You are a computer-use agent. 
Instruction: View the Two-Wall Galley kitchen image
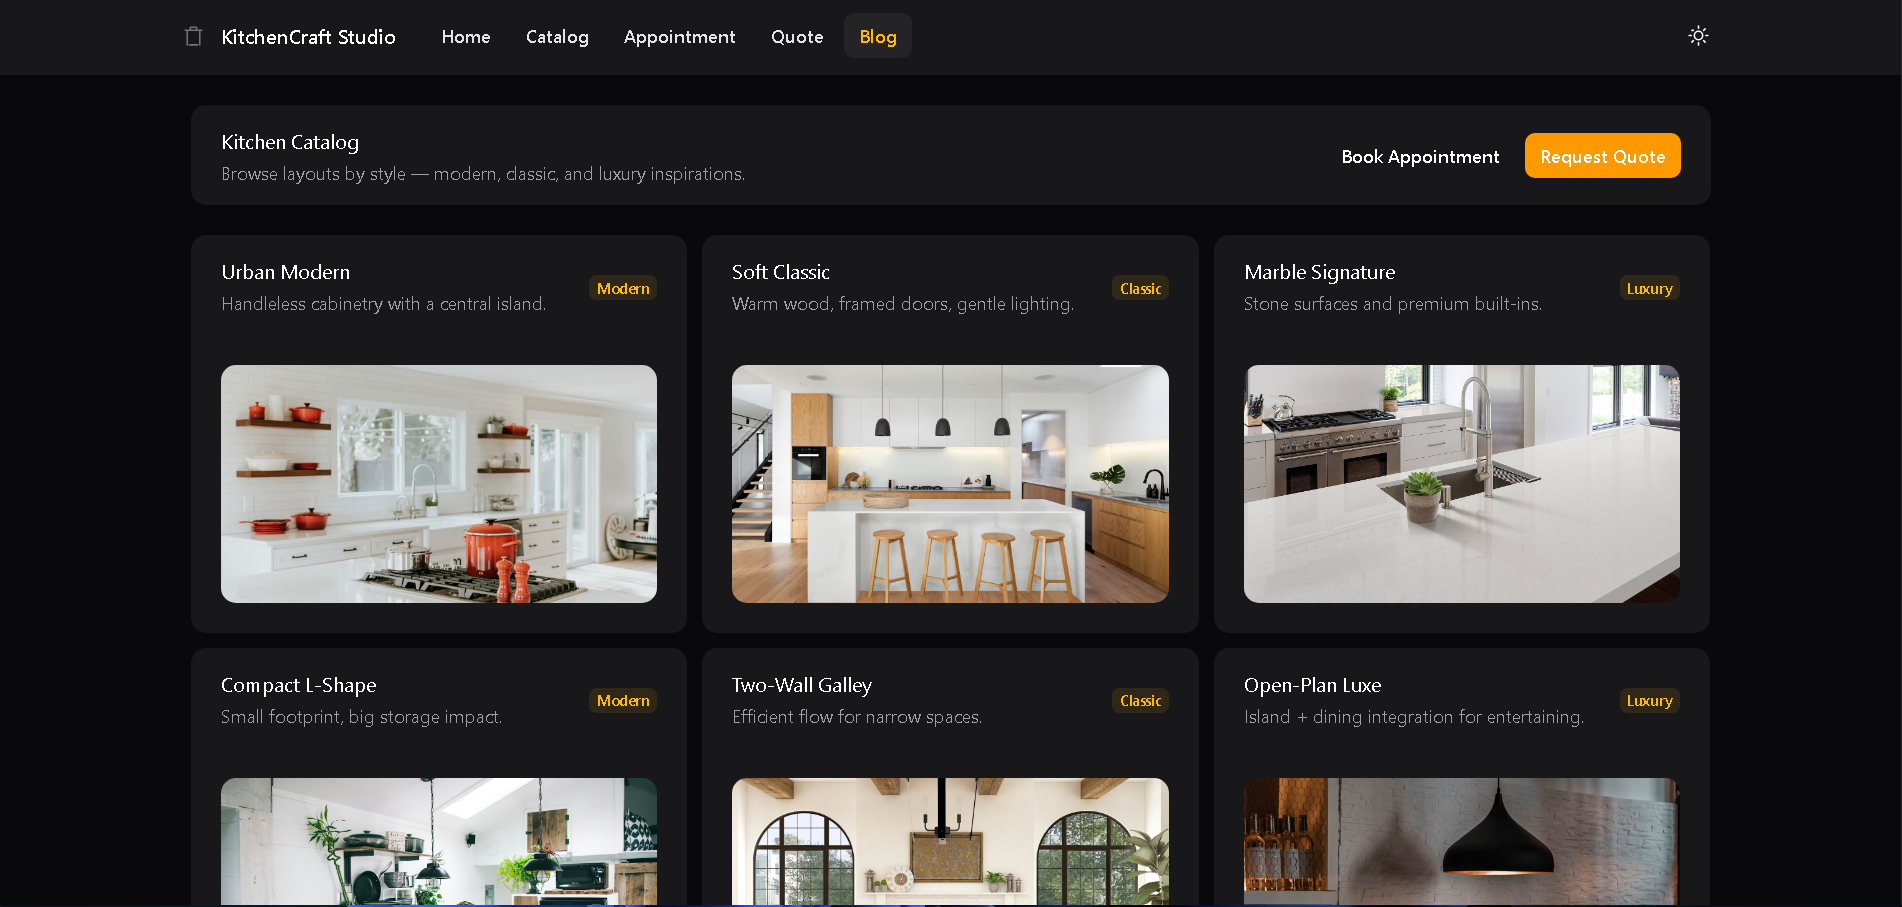pos(950,842)
